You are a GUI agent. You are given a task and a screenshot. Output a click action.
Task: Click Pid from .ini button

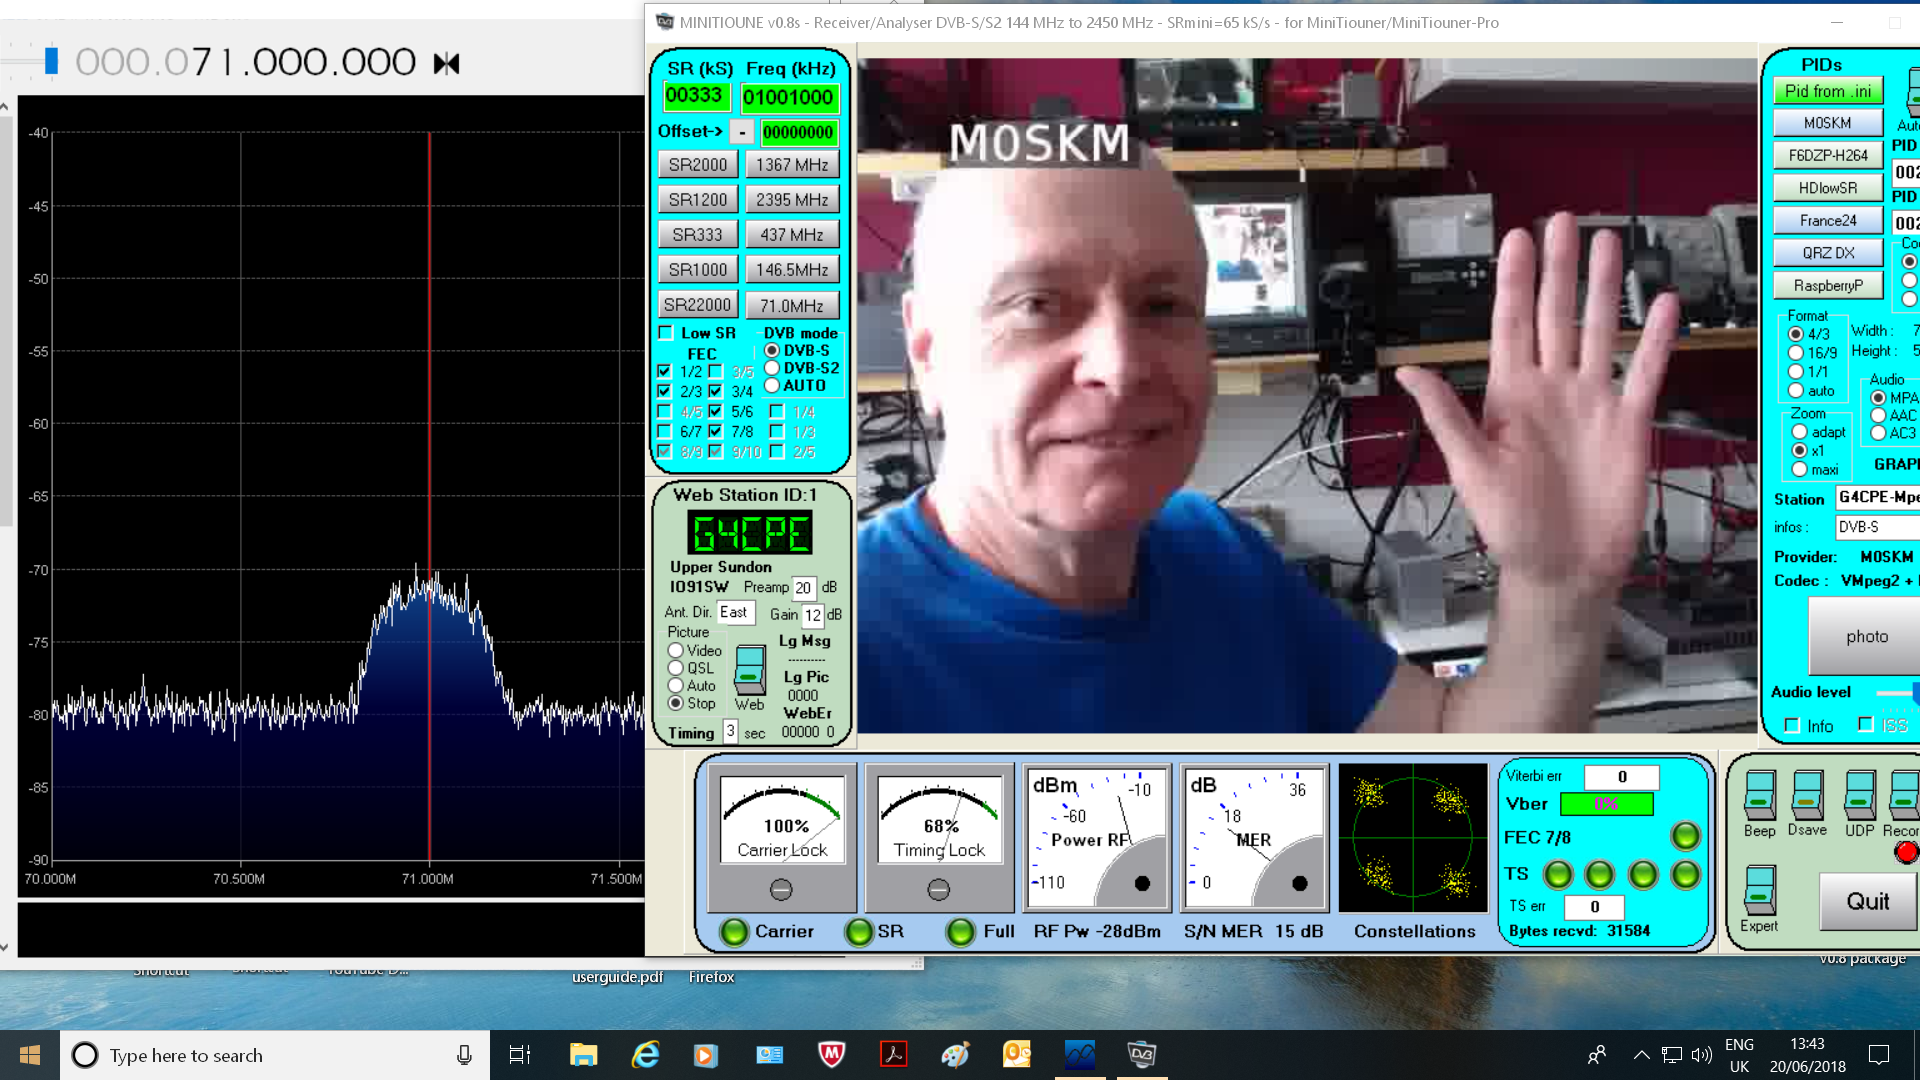pyautogui.click(x=1828, y=91)
